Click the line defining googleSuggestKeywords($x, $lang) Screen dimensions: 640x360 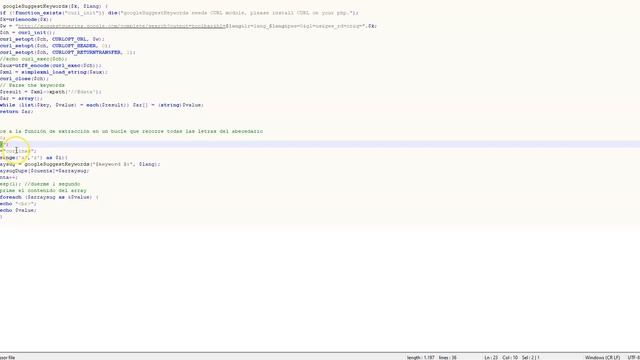[55, 7]
